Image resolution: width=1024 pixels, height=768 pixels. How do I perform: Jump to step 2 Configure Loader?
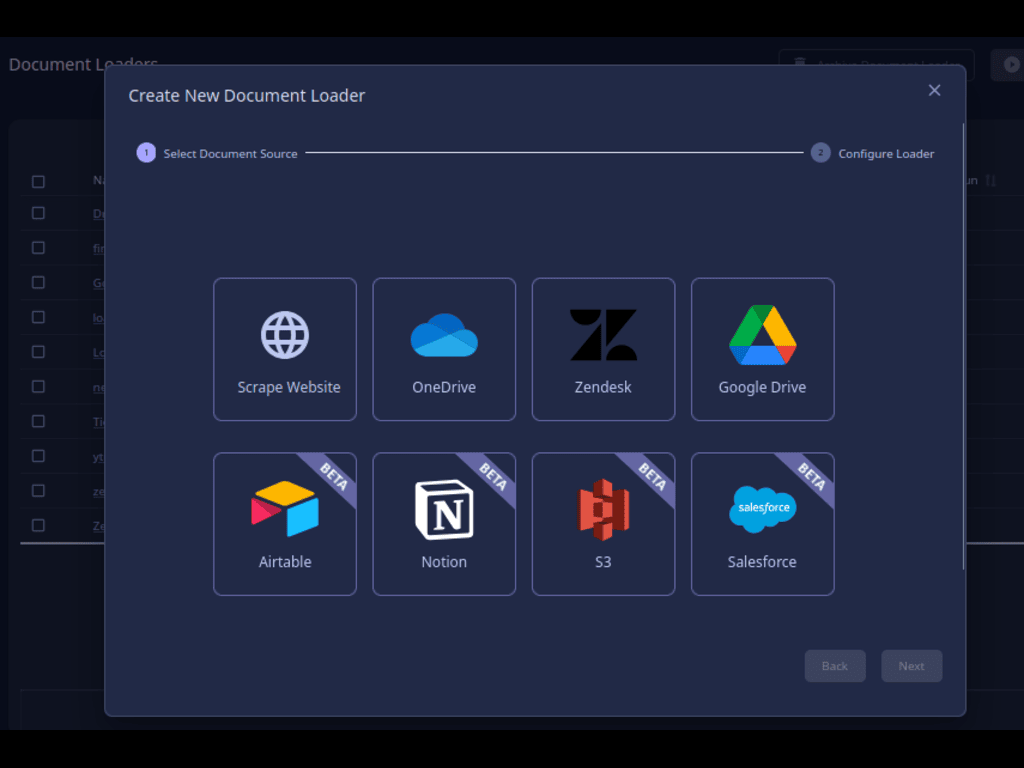[821, 153]
